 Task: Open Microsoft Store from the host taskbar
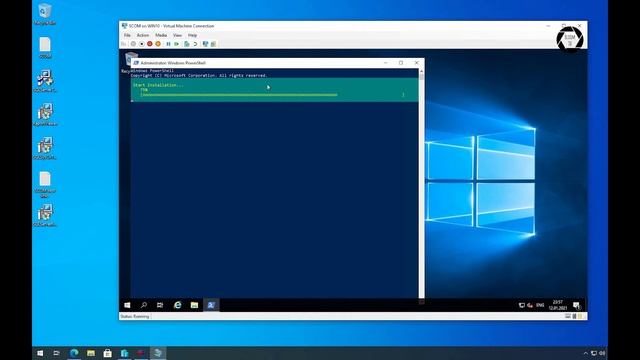107,353
